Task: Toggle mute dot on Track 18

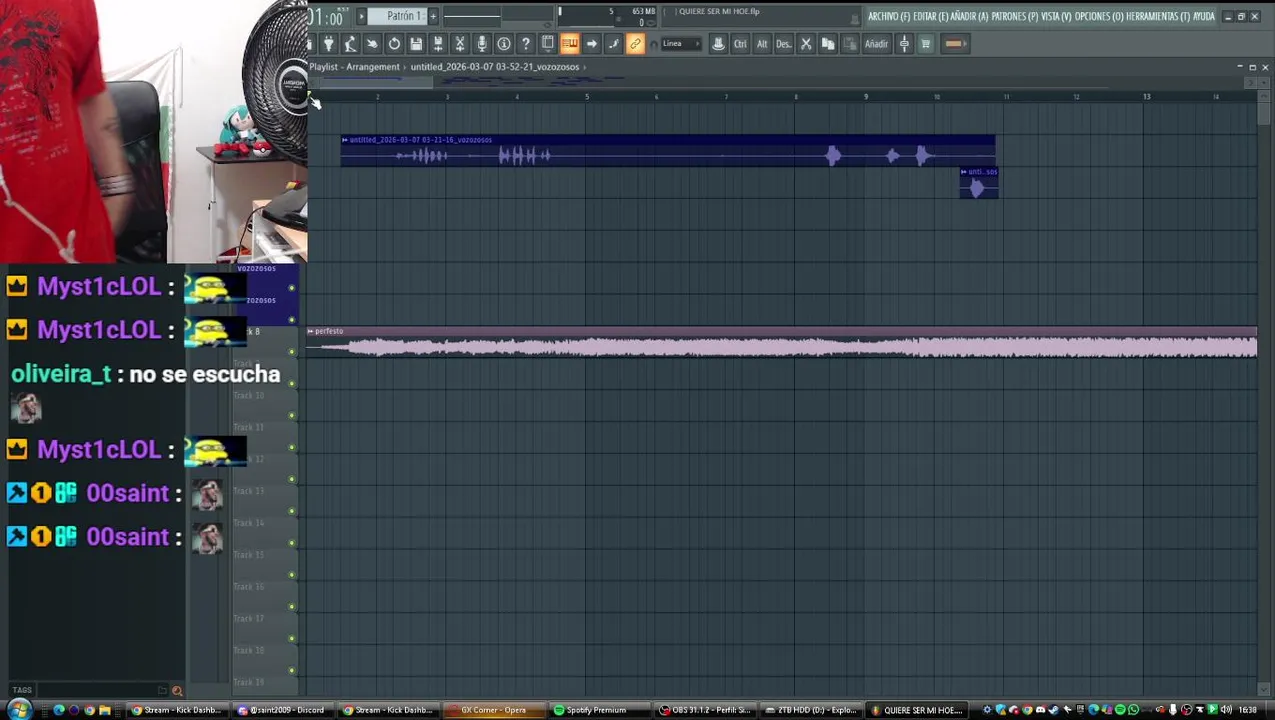Action: coord(292,671)
